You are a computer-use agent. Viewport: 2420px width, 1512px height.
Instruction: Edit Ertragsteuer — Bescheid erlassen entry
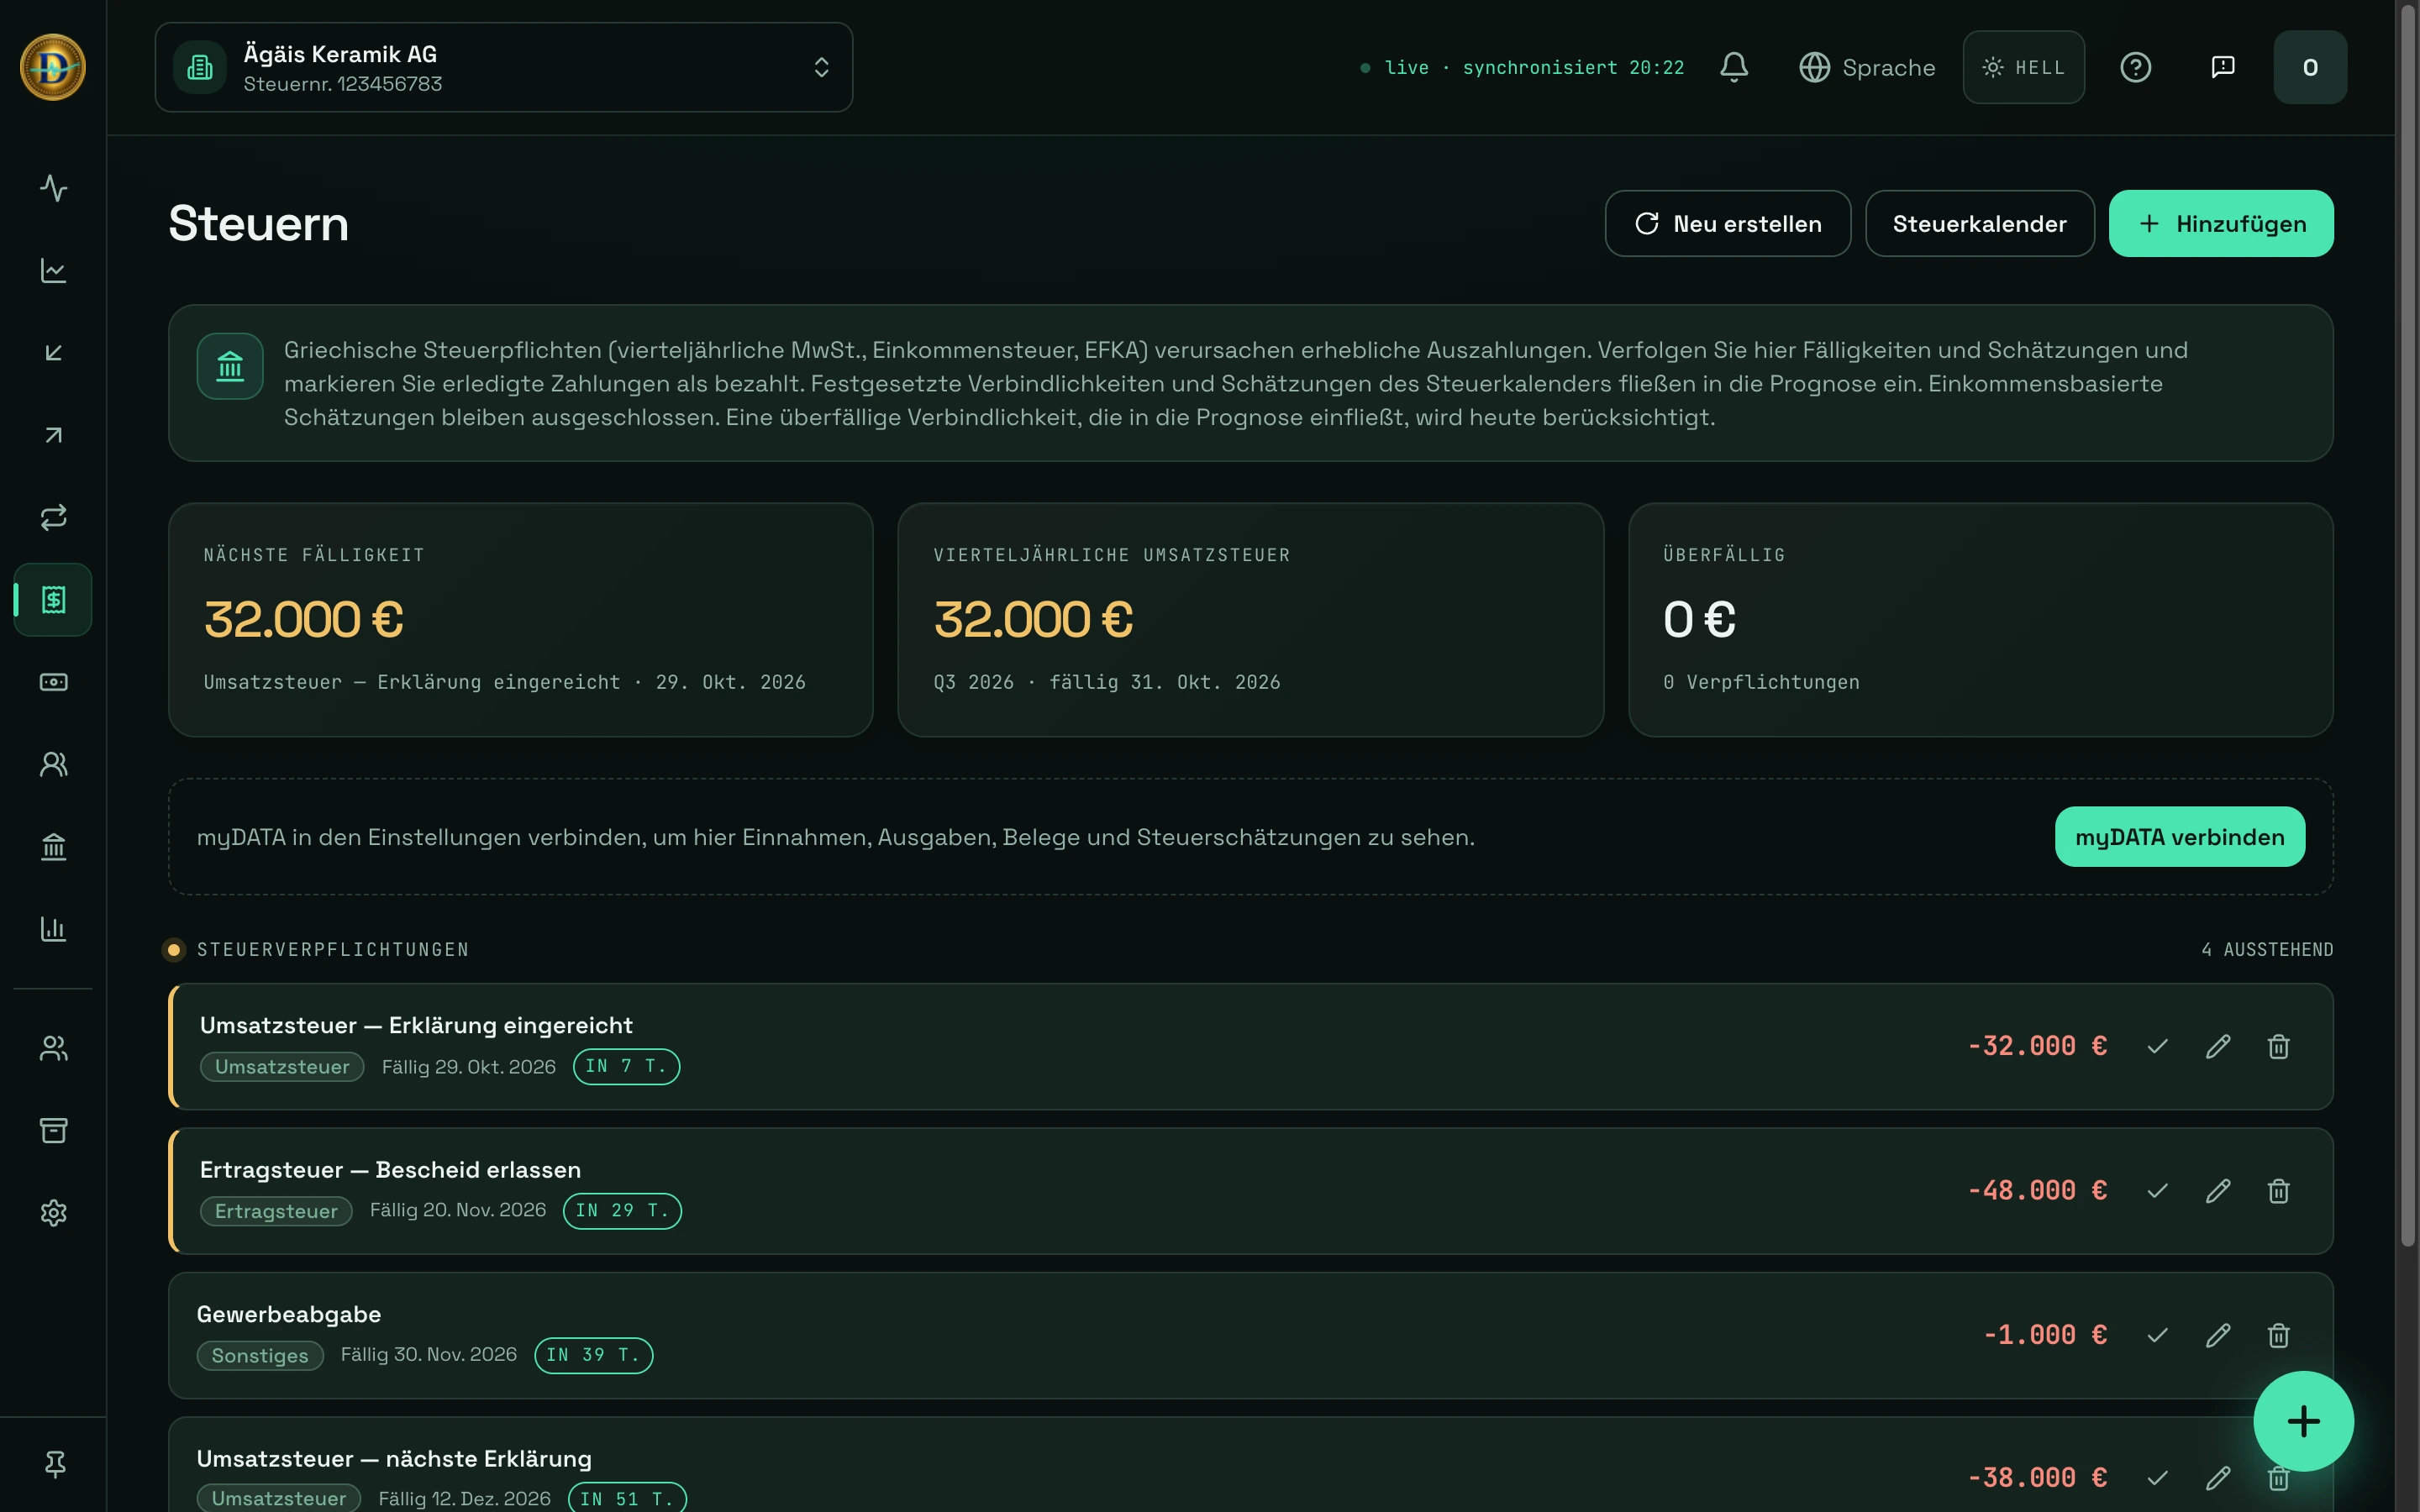[2218, 1191]
